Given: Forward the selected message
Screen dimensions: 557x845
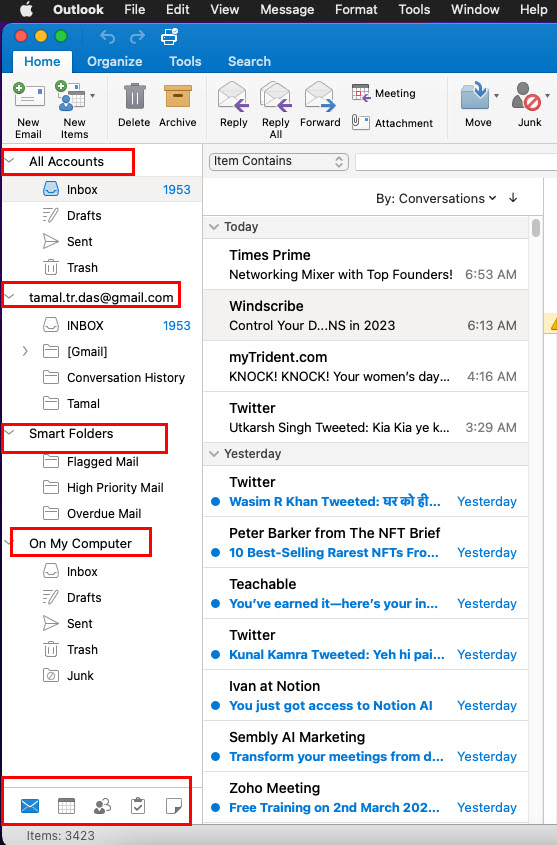Looking at the screenshot, I should tap(320, 97).
